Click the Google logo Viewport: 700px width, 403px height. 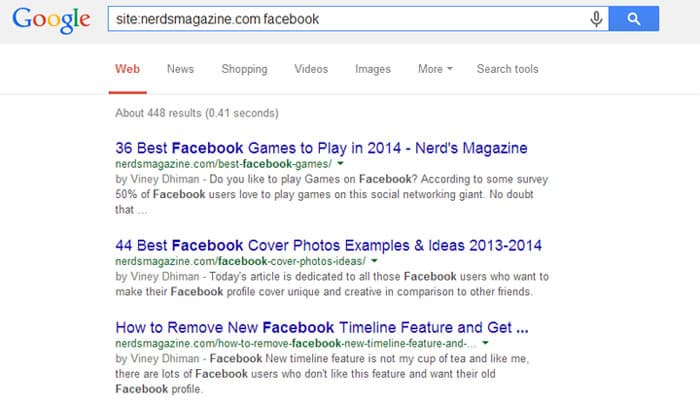(x=51, y=20)
